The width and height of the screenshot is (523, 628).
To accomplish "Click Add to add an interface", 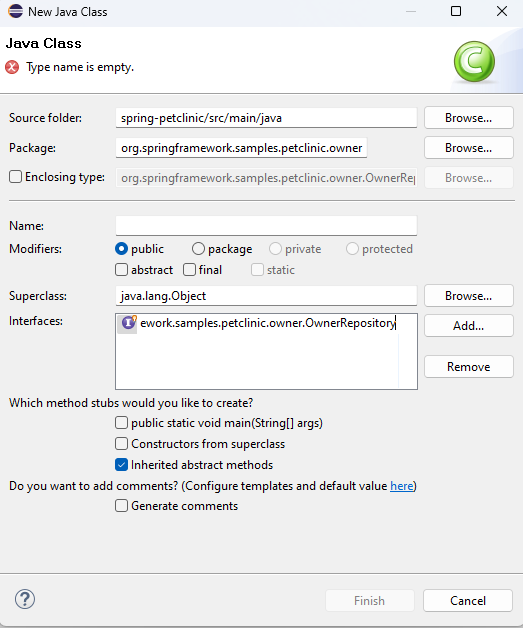I will (469, 326).
